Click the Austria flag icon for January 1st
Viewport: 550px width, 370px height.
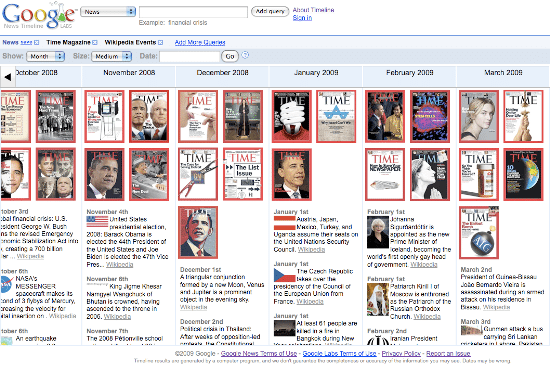(284, 223)
